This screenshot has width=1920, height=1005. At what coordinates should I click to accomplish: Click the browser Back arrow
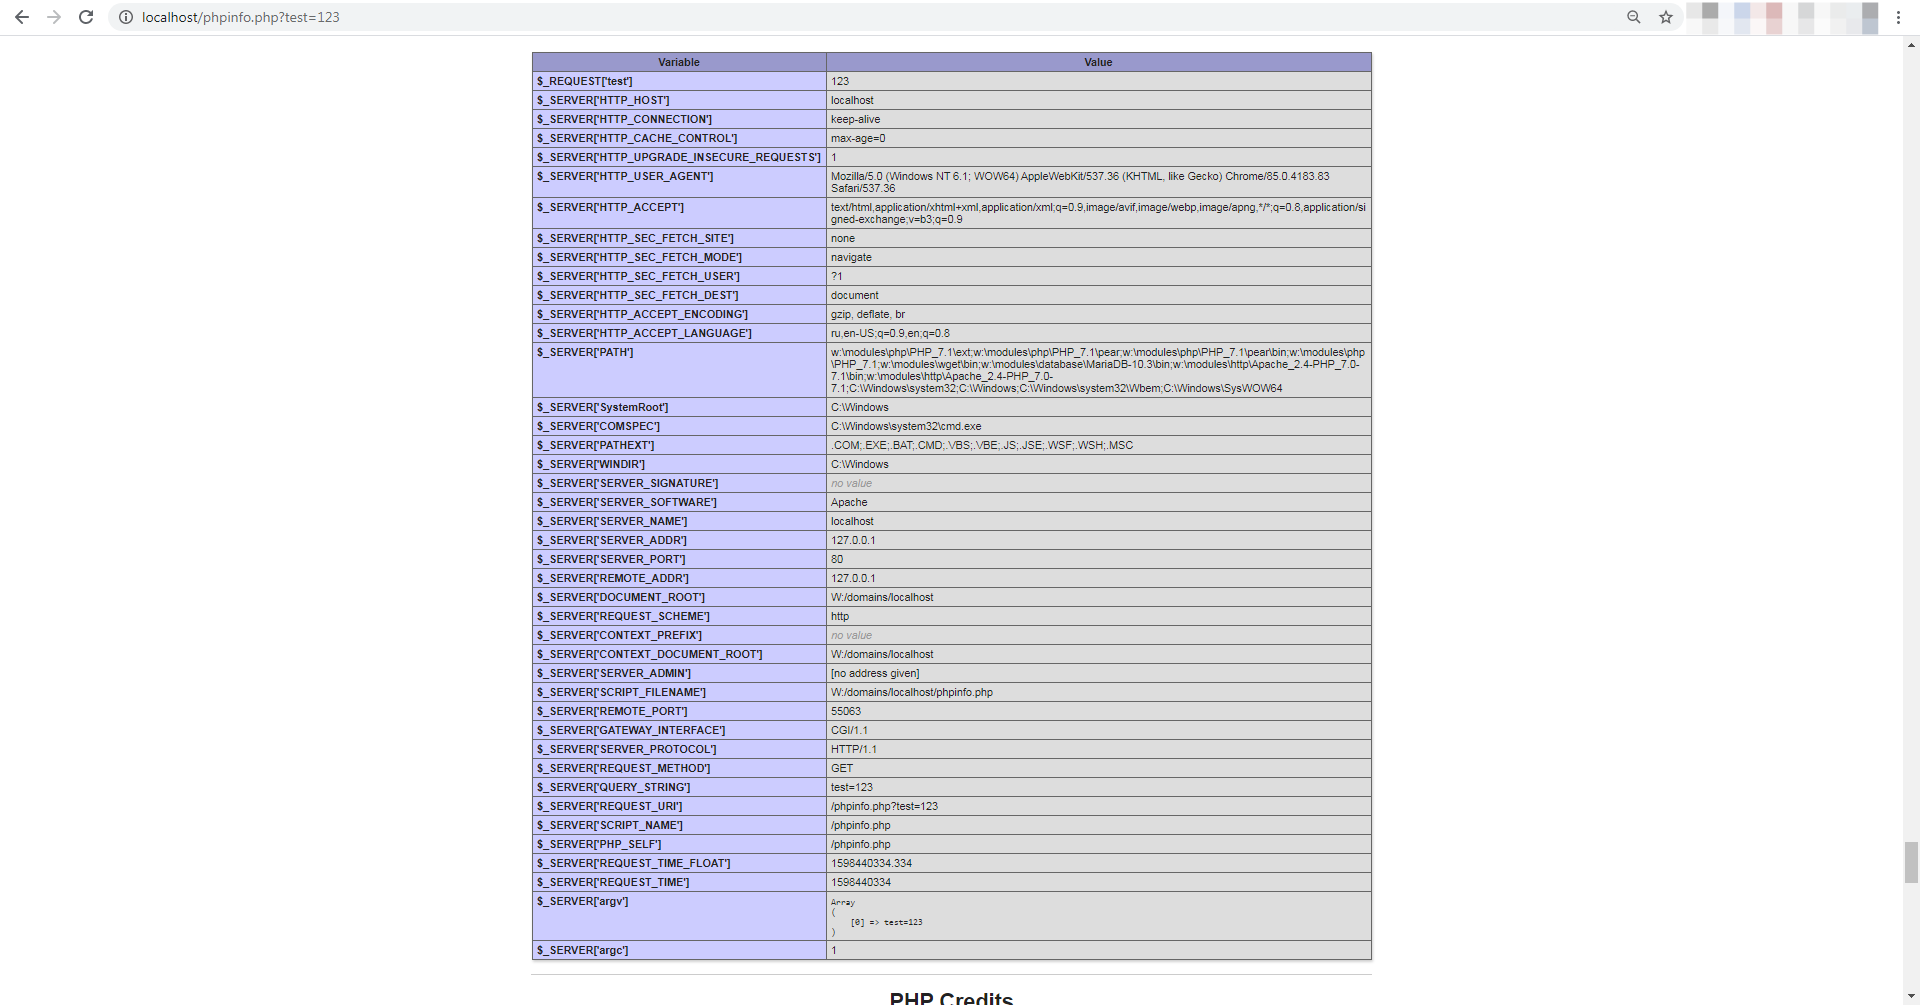tap(22, 17)
